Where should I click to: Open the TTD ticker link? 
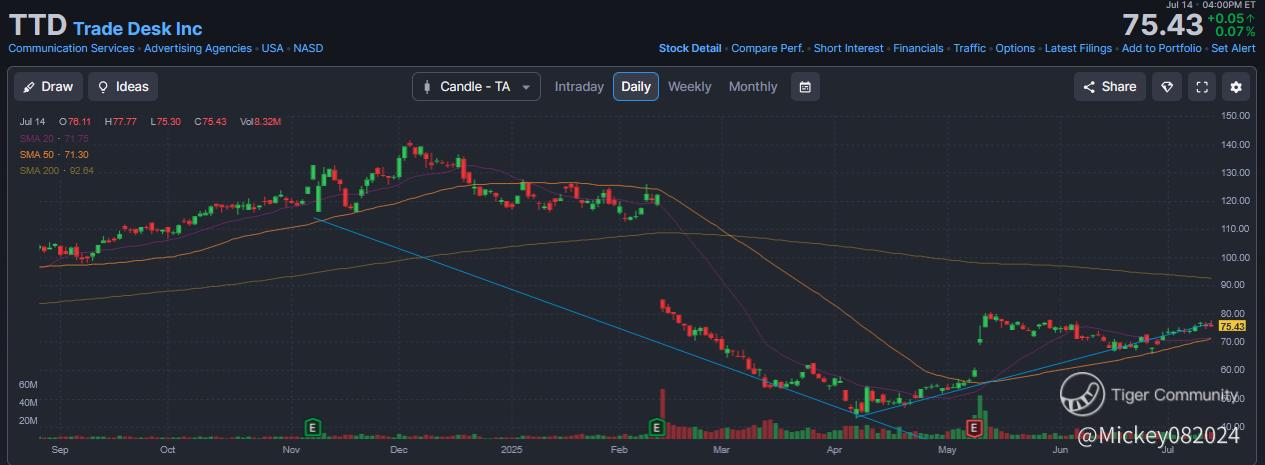coord(37,25)
